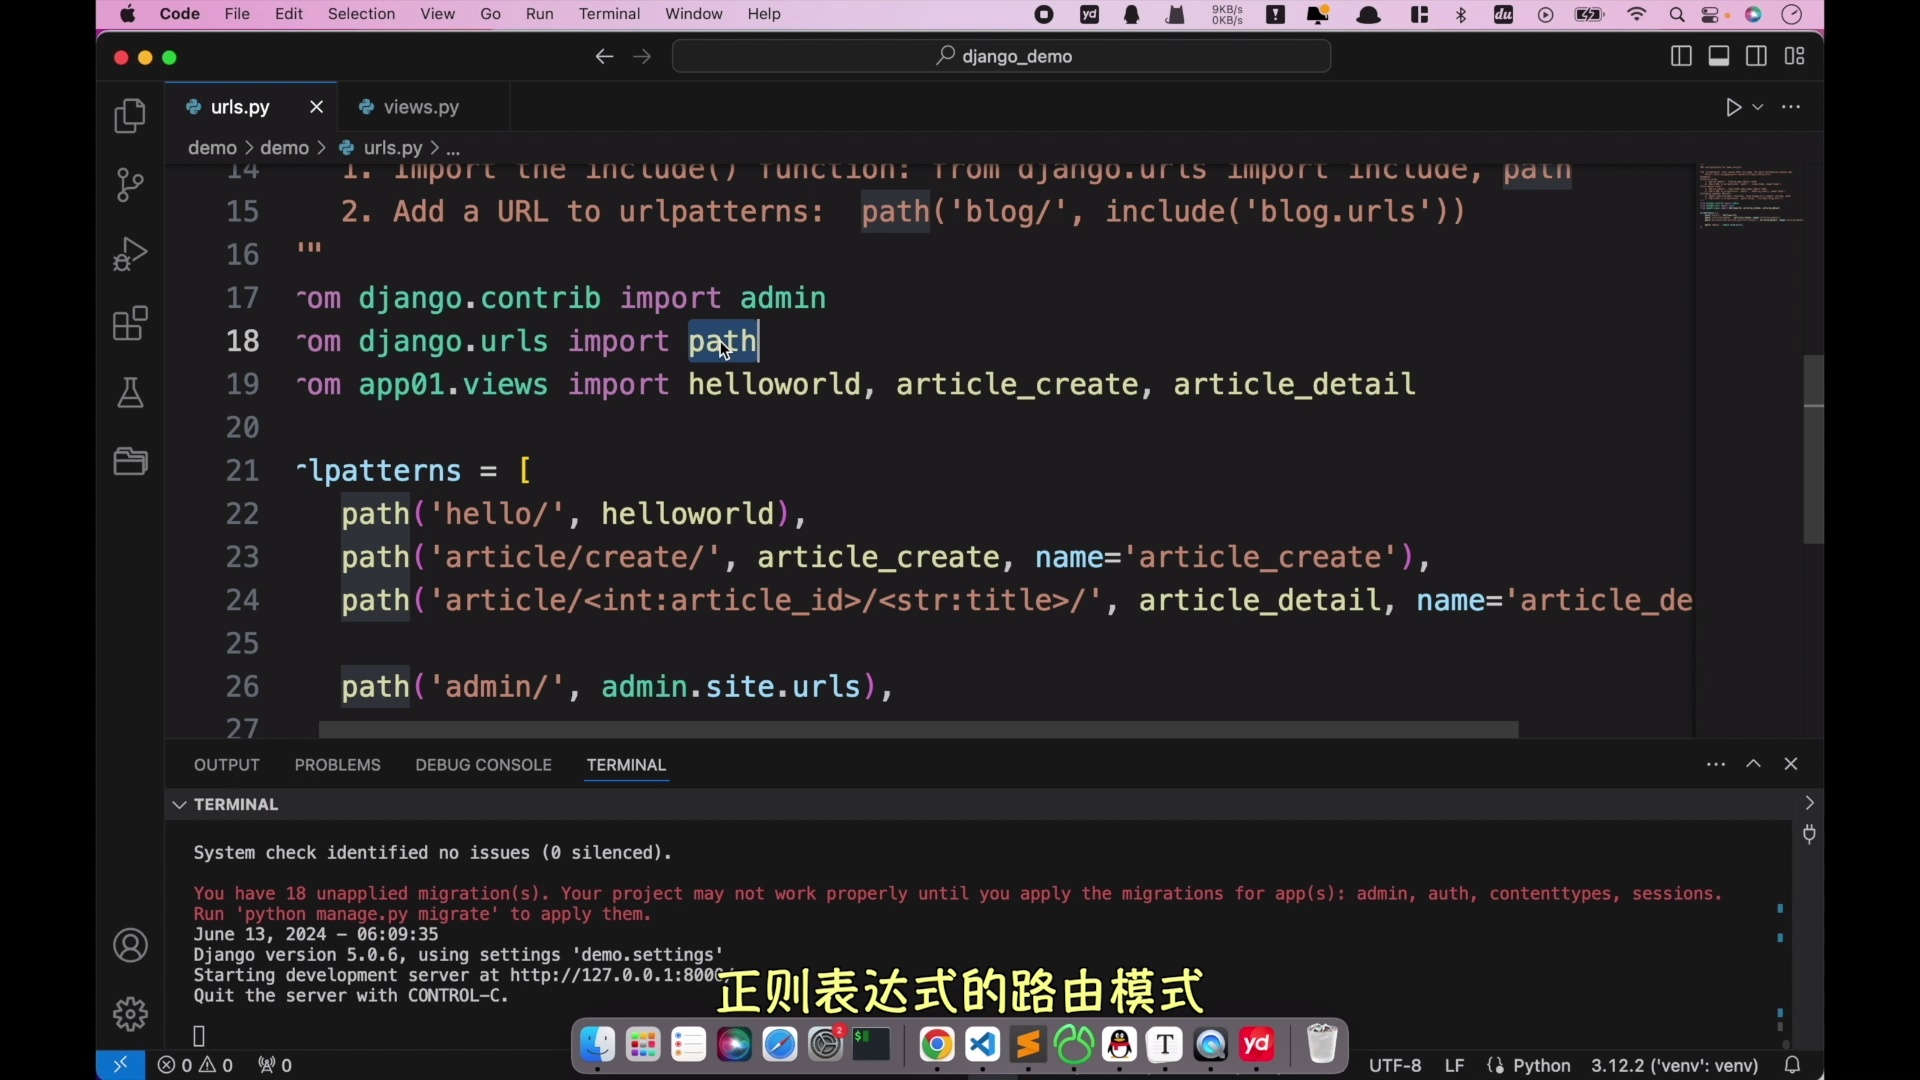Open the Manage gear at the bottom
Screen dimensions: 1920x1080
(130, 1013)
